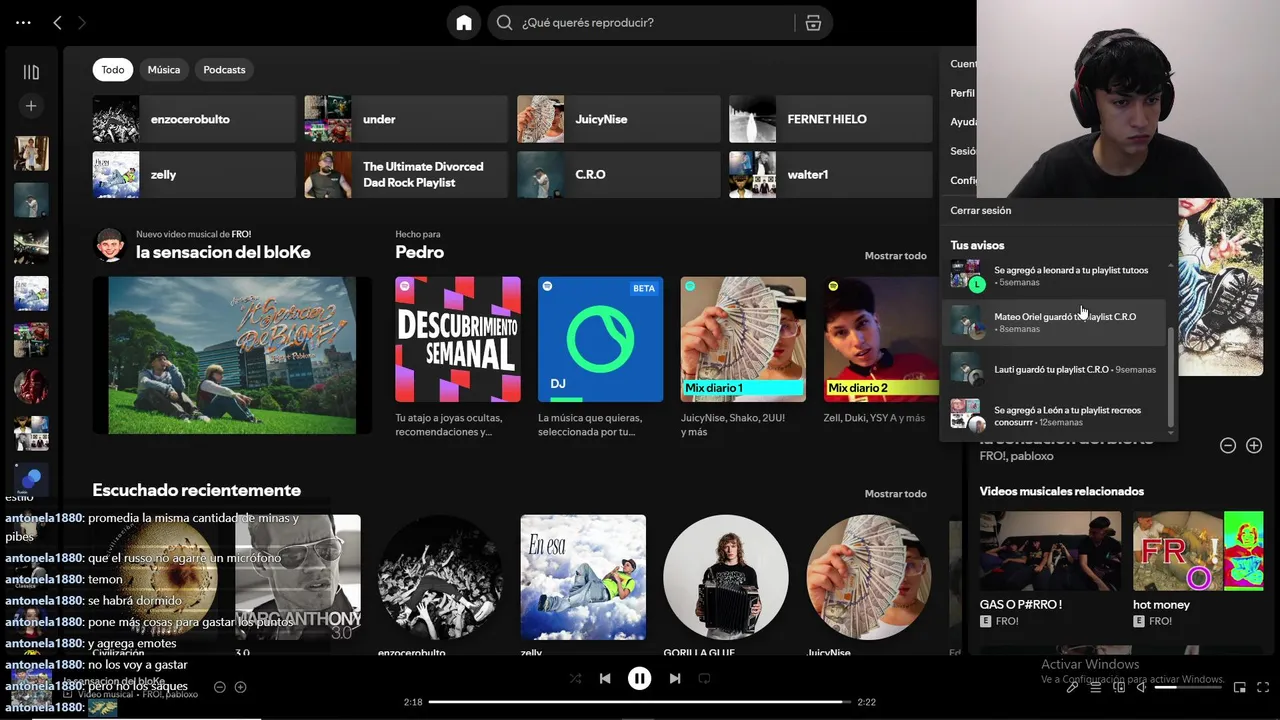1280x720 pixels.
Task: Choose Ayuda in the account menu
Action: tap(964, 122)
